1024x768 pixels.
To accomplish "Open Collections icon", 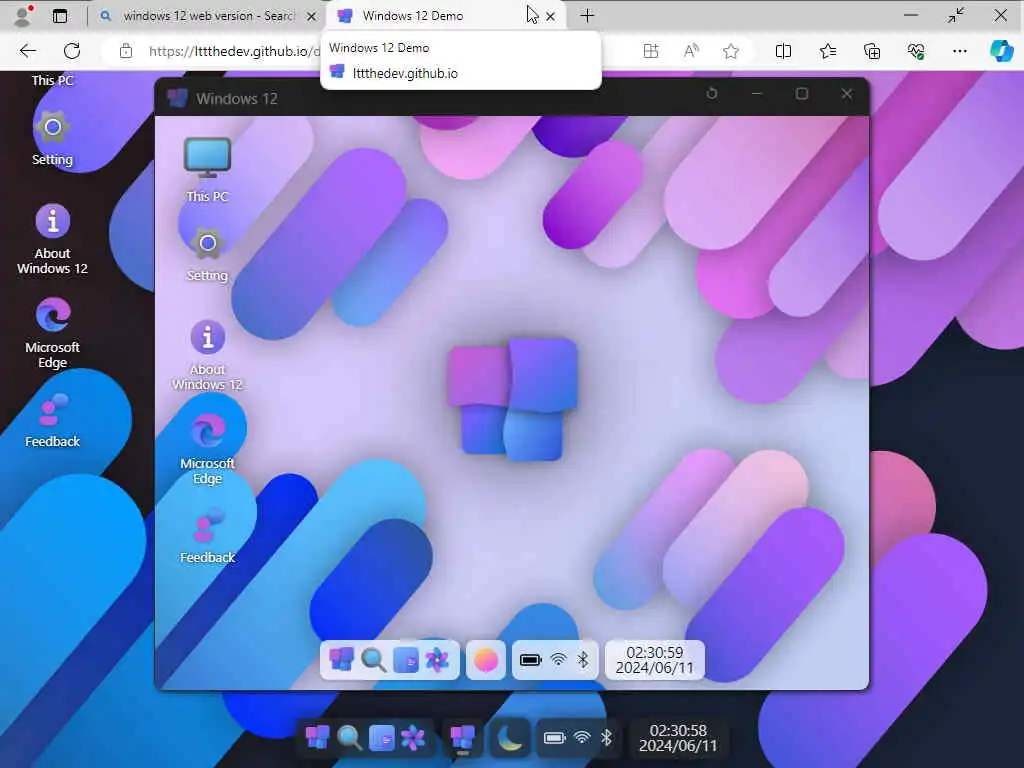I will pyautogui.click(x=872, y=51).
